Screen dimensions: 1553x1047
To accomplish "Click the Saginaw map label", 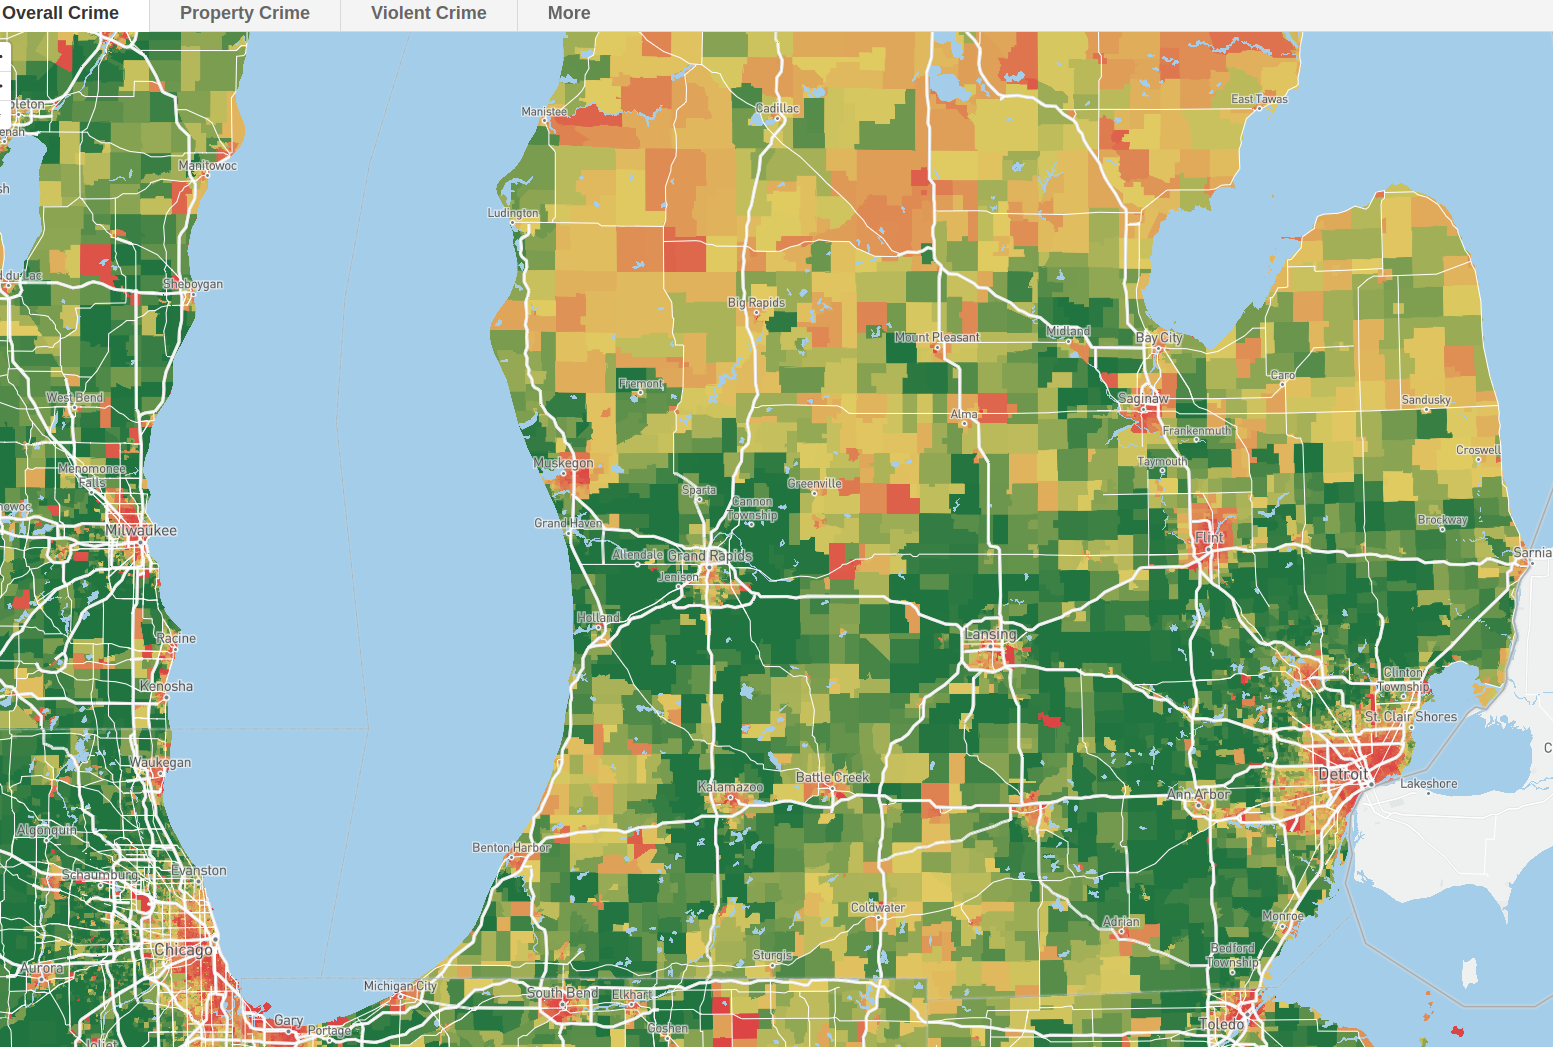I will click(x=1143, y=398).
